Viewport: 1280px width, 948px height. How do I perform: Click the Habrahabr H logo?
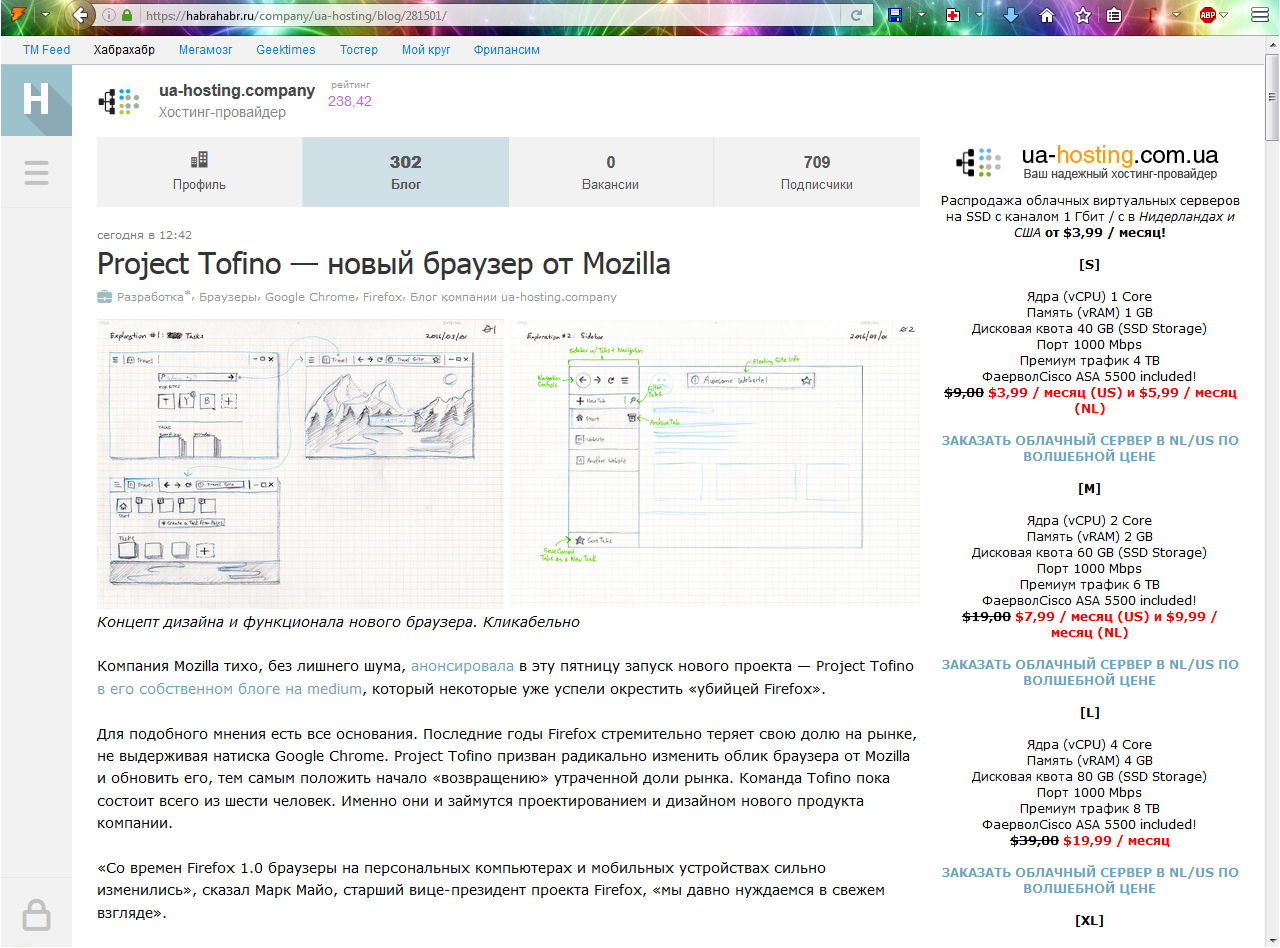pos(36,100)
